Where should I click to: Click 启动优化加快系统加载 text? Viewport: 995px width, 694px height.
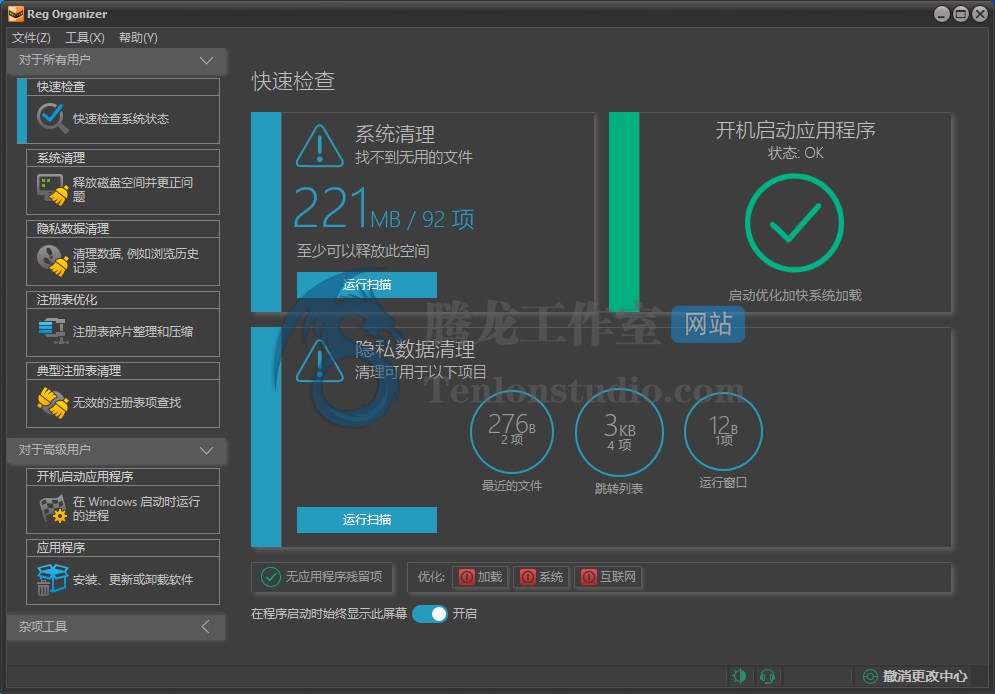[794, 296]
